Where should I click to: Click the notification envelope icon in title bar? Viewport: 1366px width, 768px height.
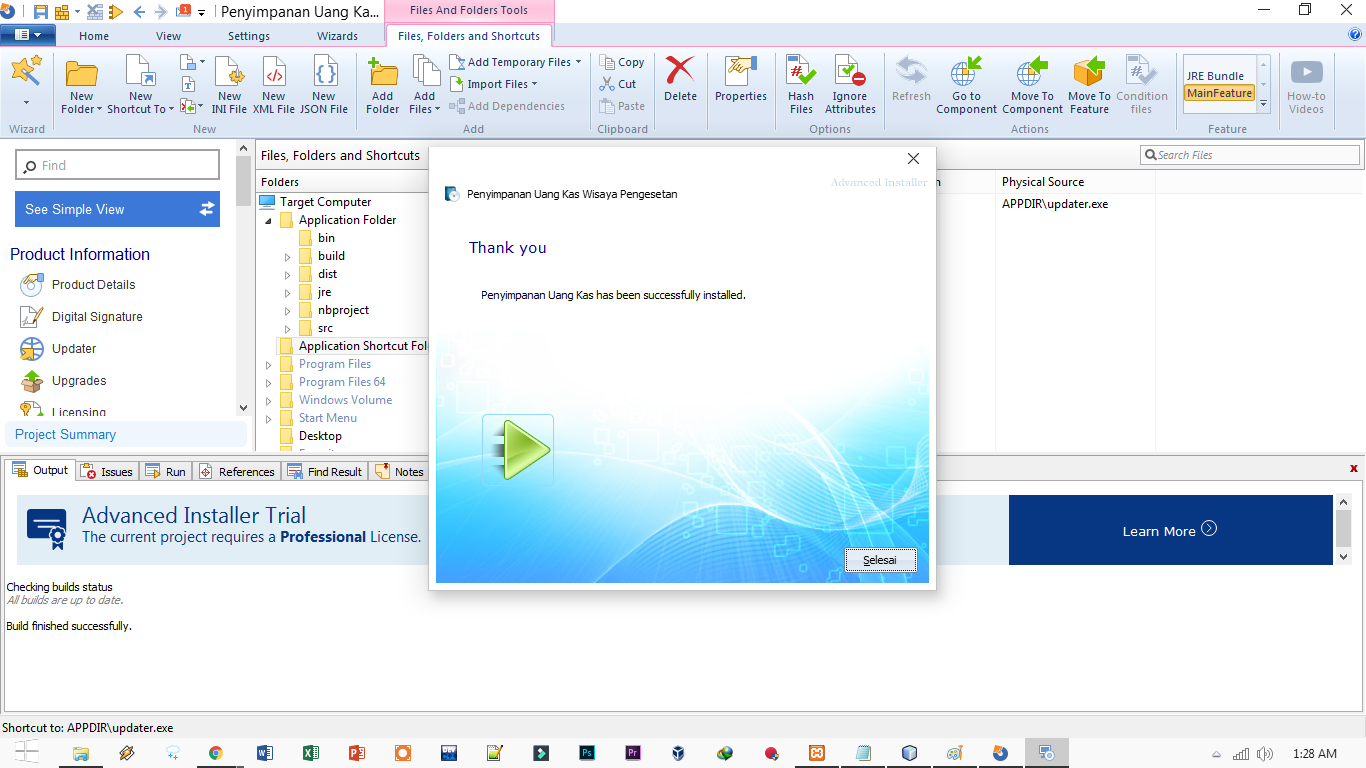[183, 12]
